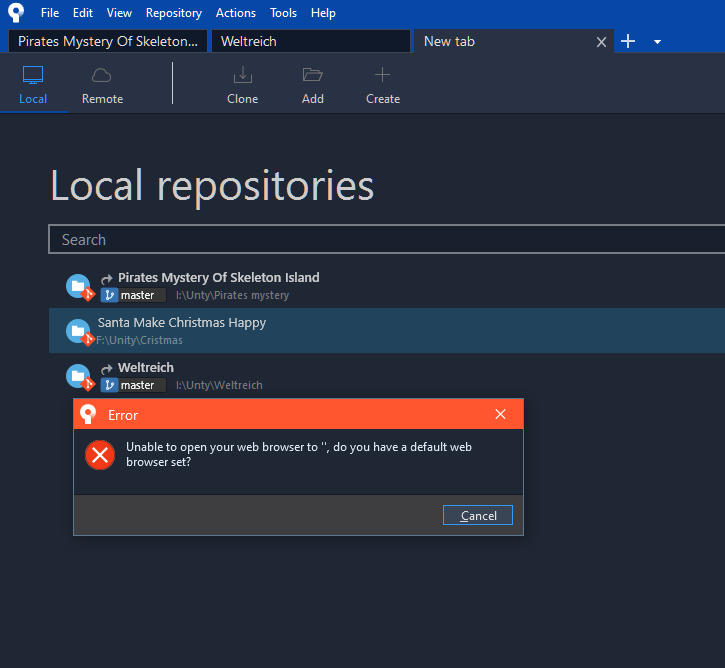Open the Tools menu
Image resolution: width=725 pixels, height=668 pixels.
(283, 13)
